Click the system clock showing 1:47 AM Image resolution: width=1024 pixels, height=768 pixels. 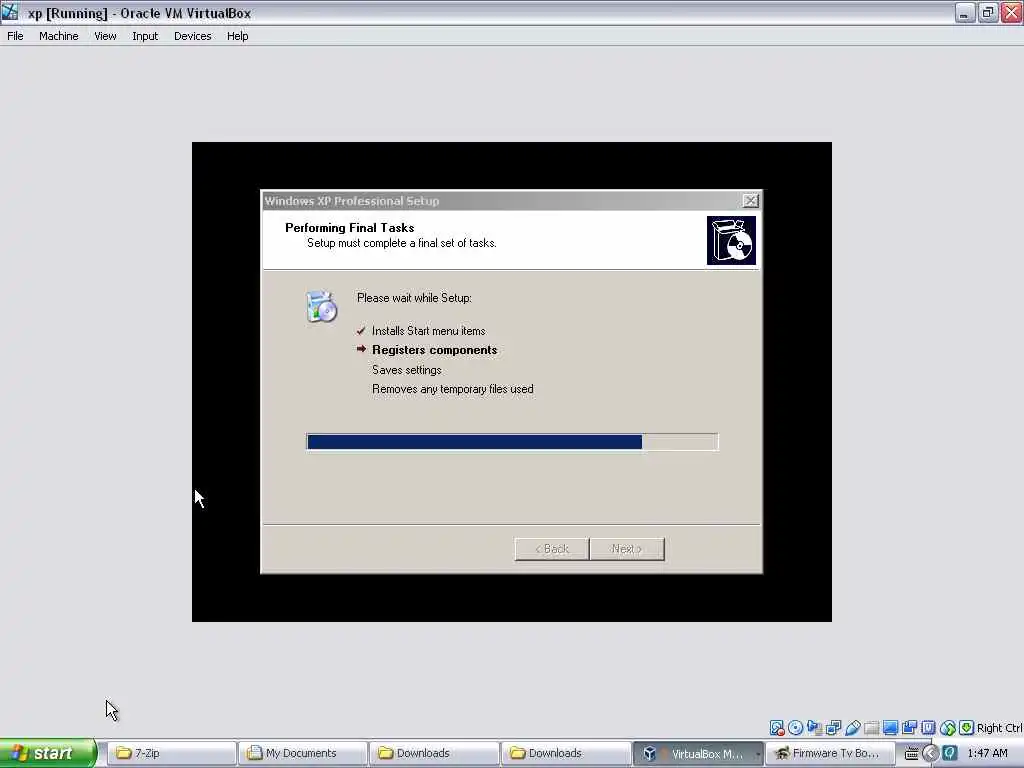987,754
